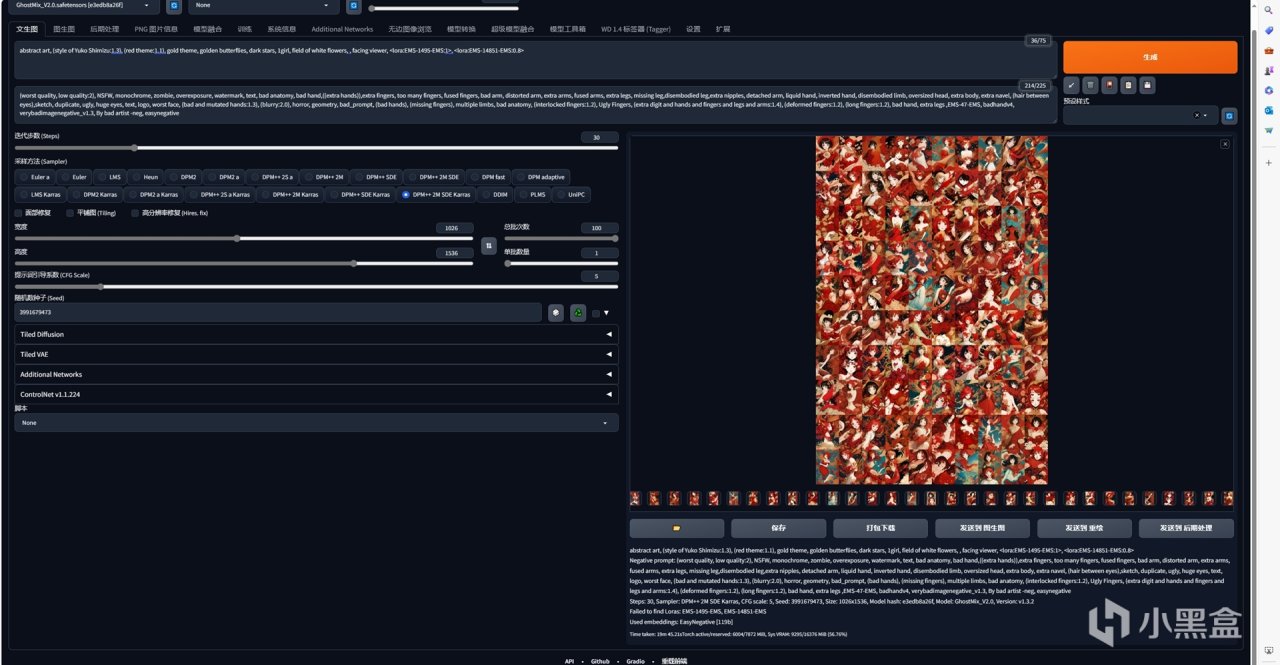Viewport: 1280px width, 665px height.
Task: Click the orange 生成 generate button
Action: (x=1150, y=57)
